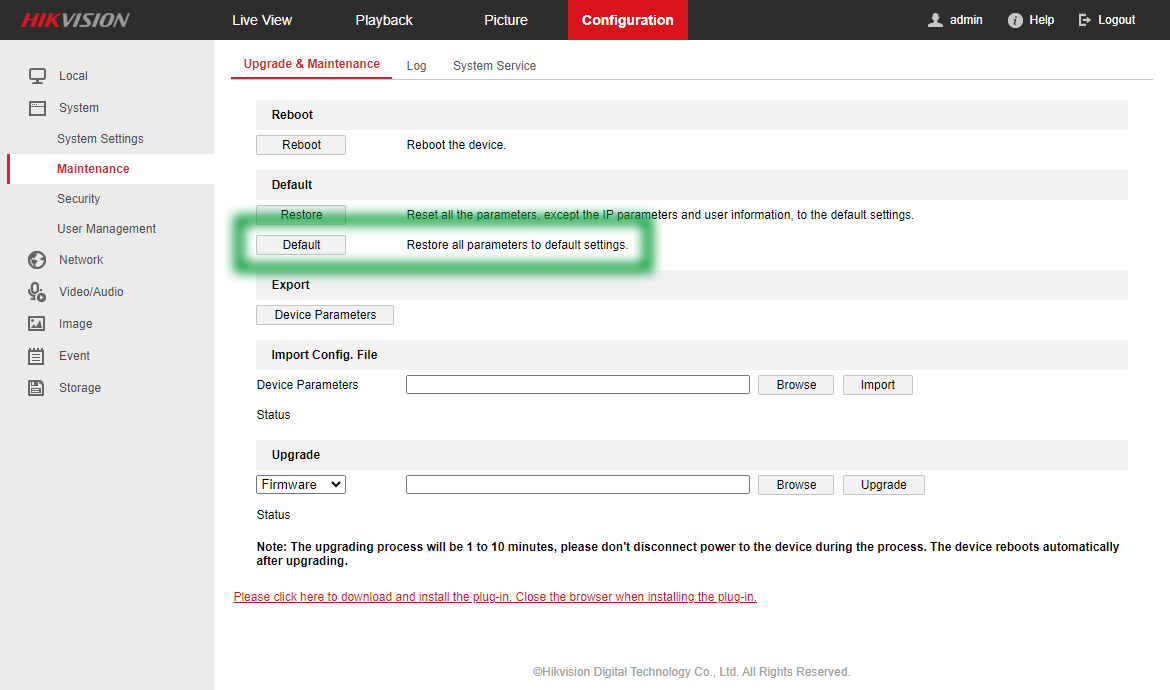Viewport: 1170px width, 690px height.
Task: Click the Hikvision logo
Action: pyautogui.click(x=75, y=20)
